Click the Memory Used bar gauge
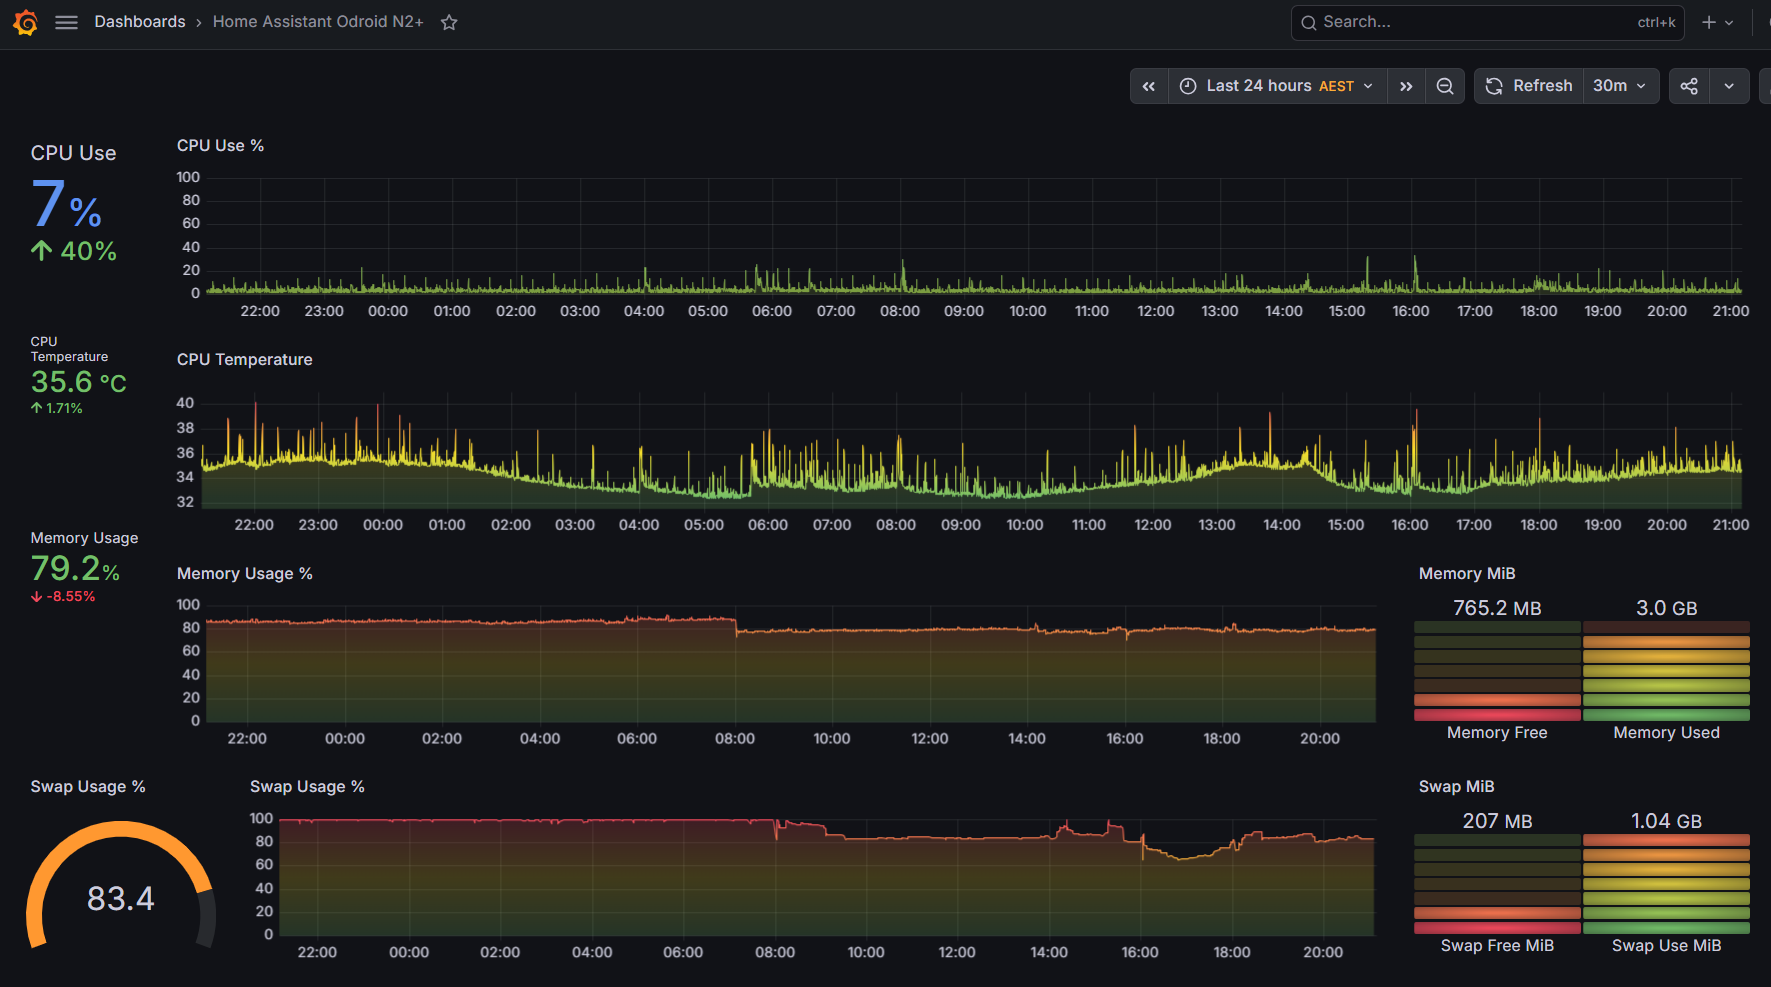This screenshot has height=987, width=1771. (x=1666, y=671)
